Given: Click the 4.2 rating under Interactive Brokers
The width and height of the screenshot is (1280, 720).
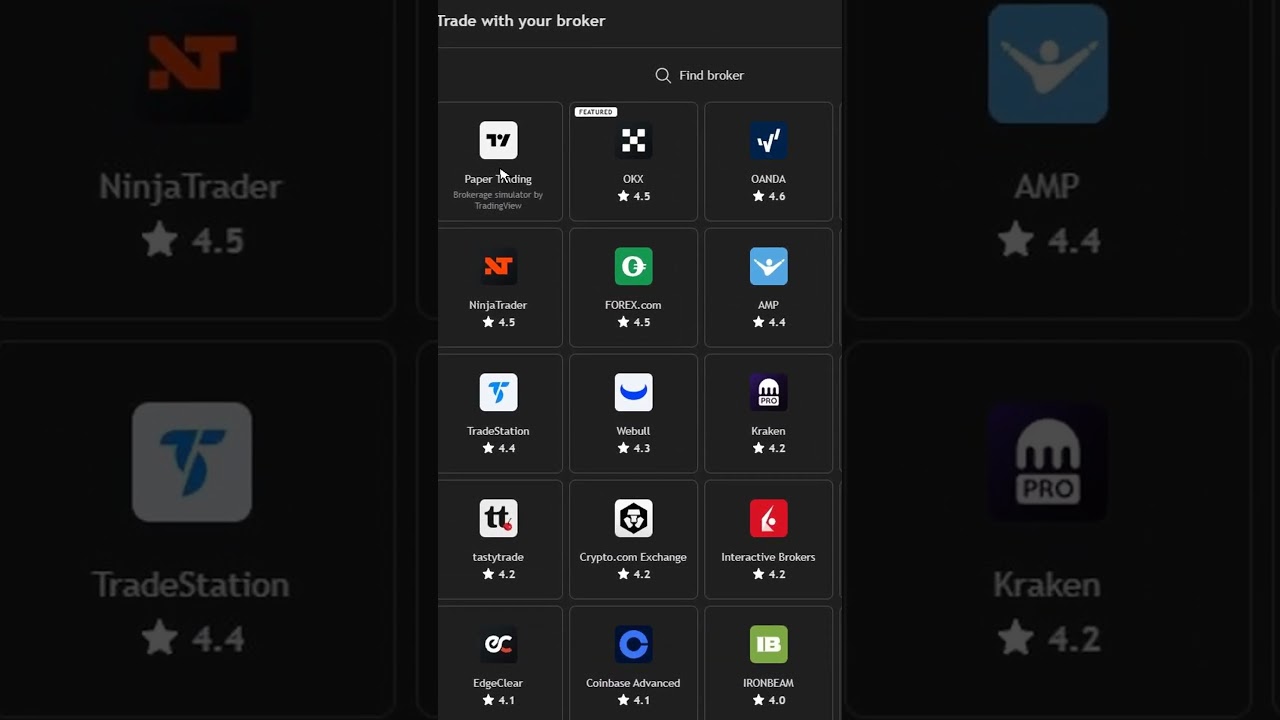Looking at the screenshot, I should (768, 575).
